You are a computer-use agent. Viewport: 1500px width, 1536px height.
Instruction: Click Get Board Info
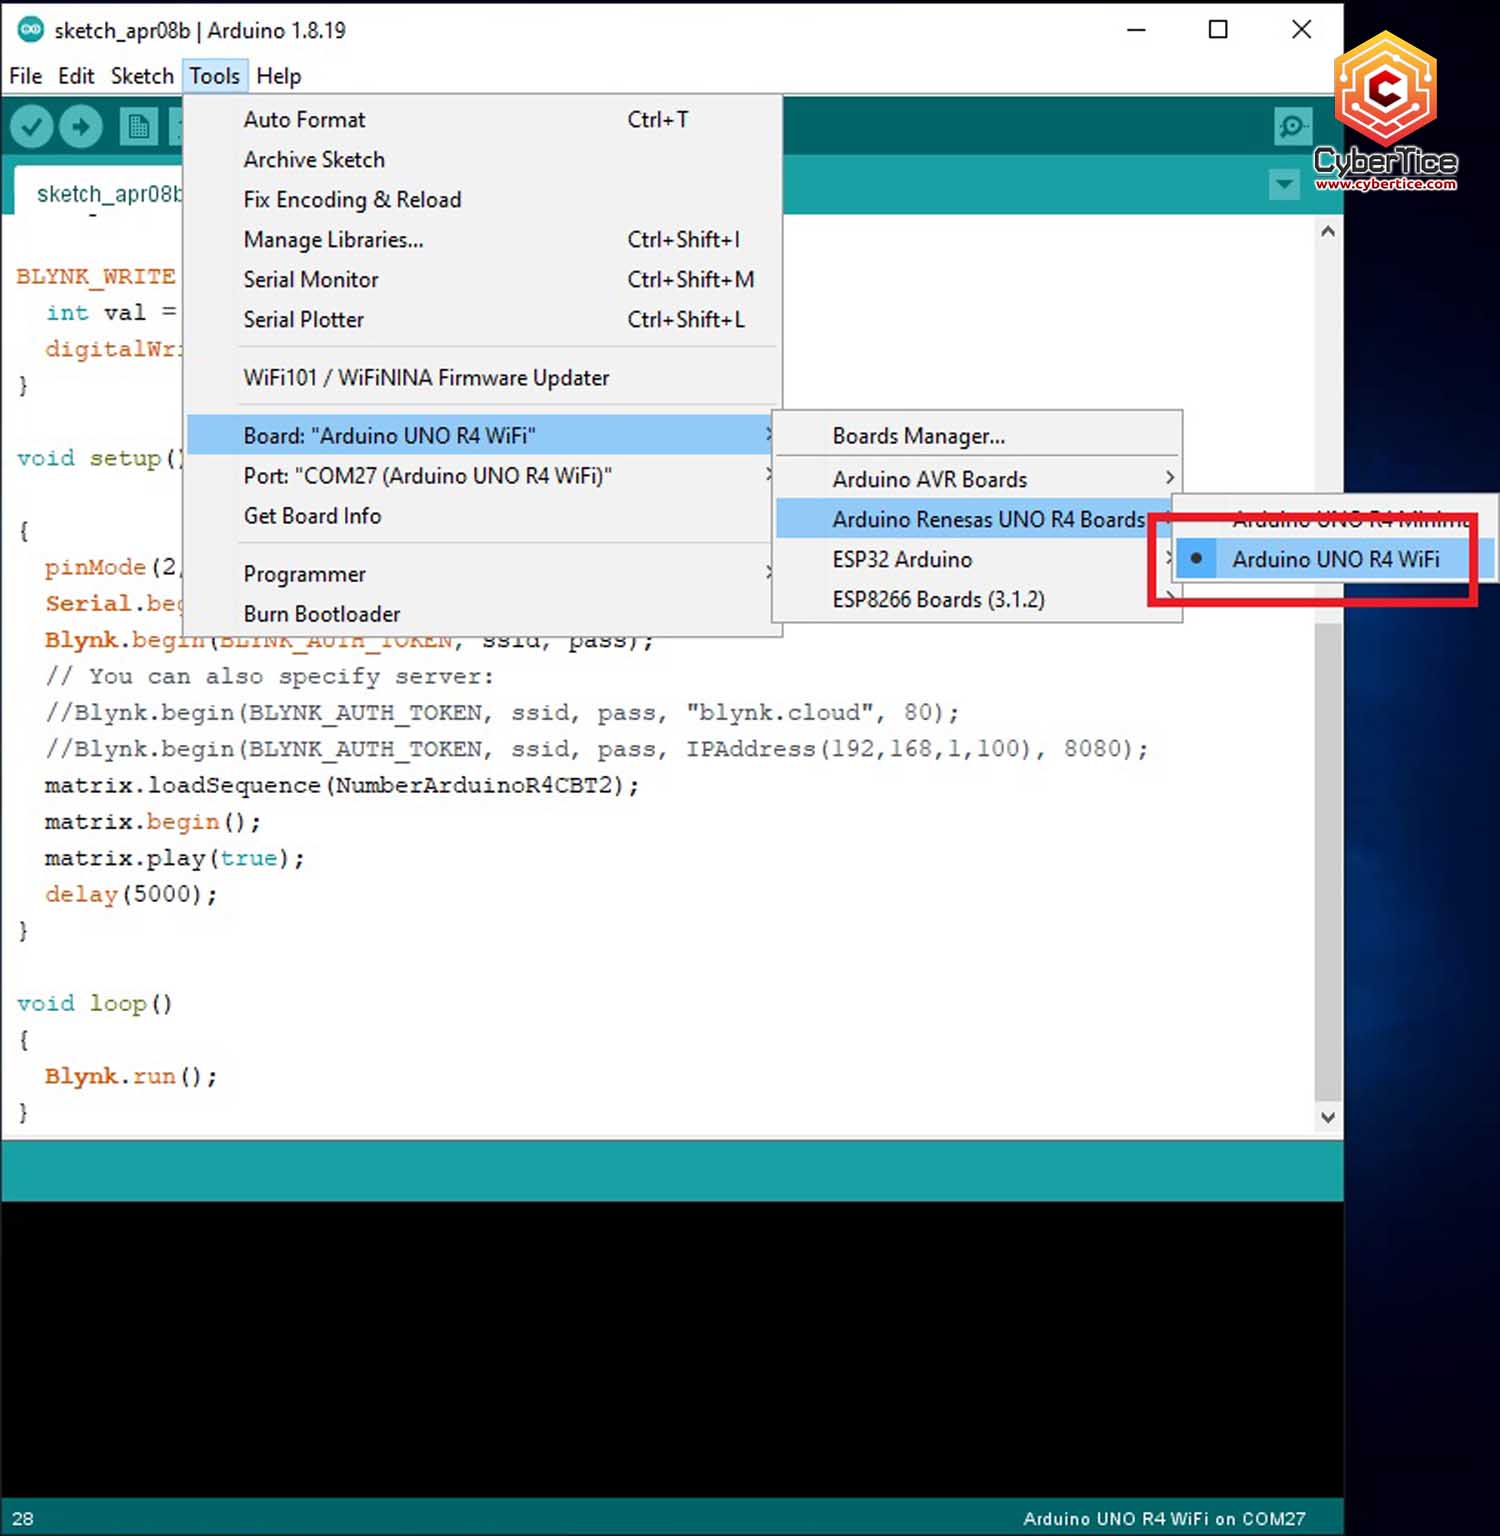pos(312,516)
